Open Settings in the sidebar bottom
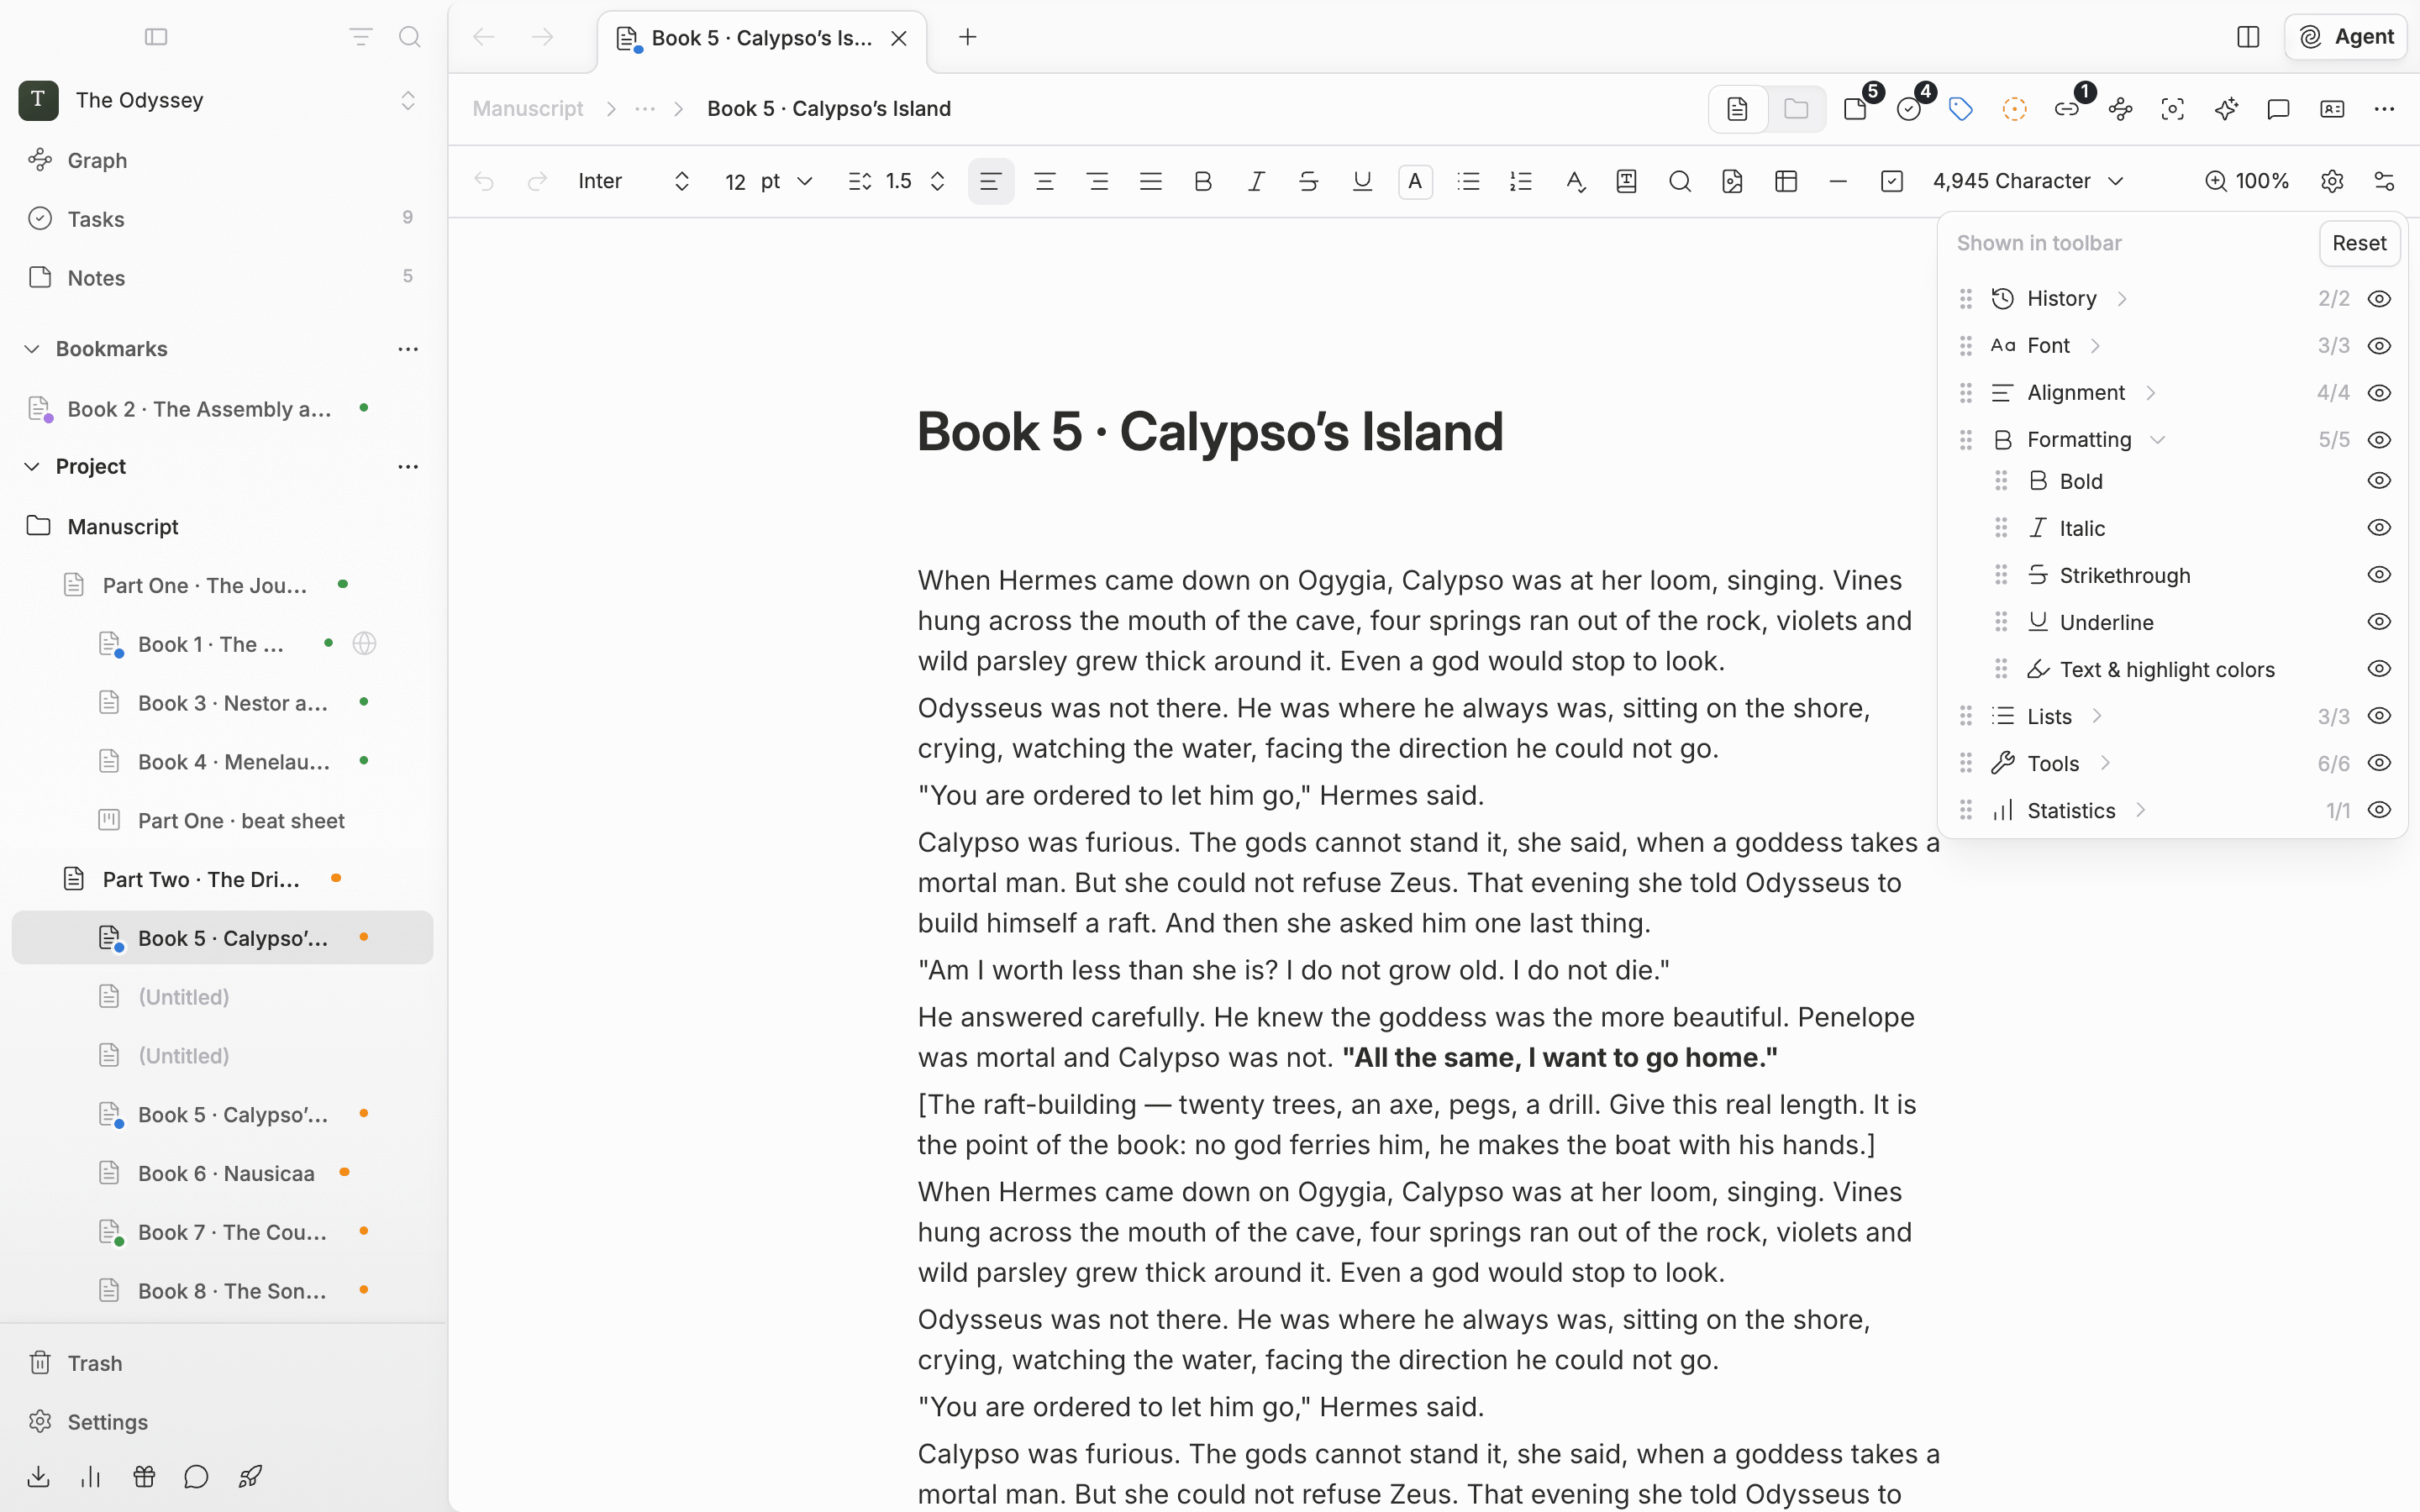 222,1422
